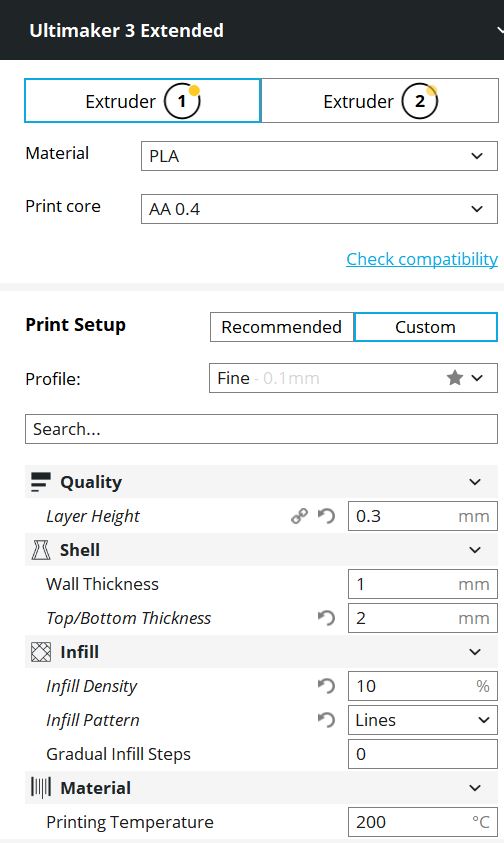Image resolution: width=504 pixels, height=843 pixels.
Task: Open the Material PLA dropdown
Action: point(319,156)
